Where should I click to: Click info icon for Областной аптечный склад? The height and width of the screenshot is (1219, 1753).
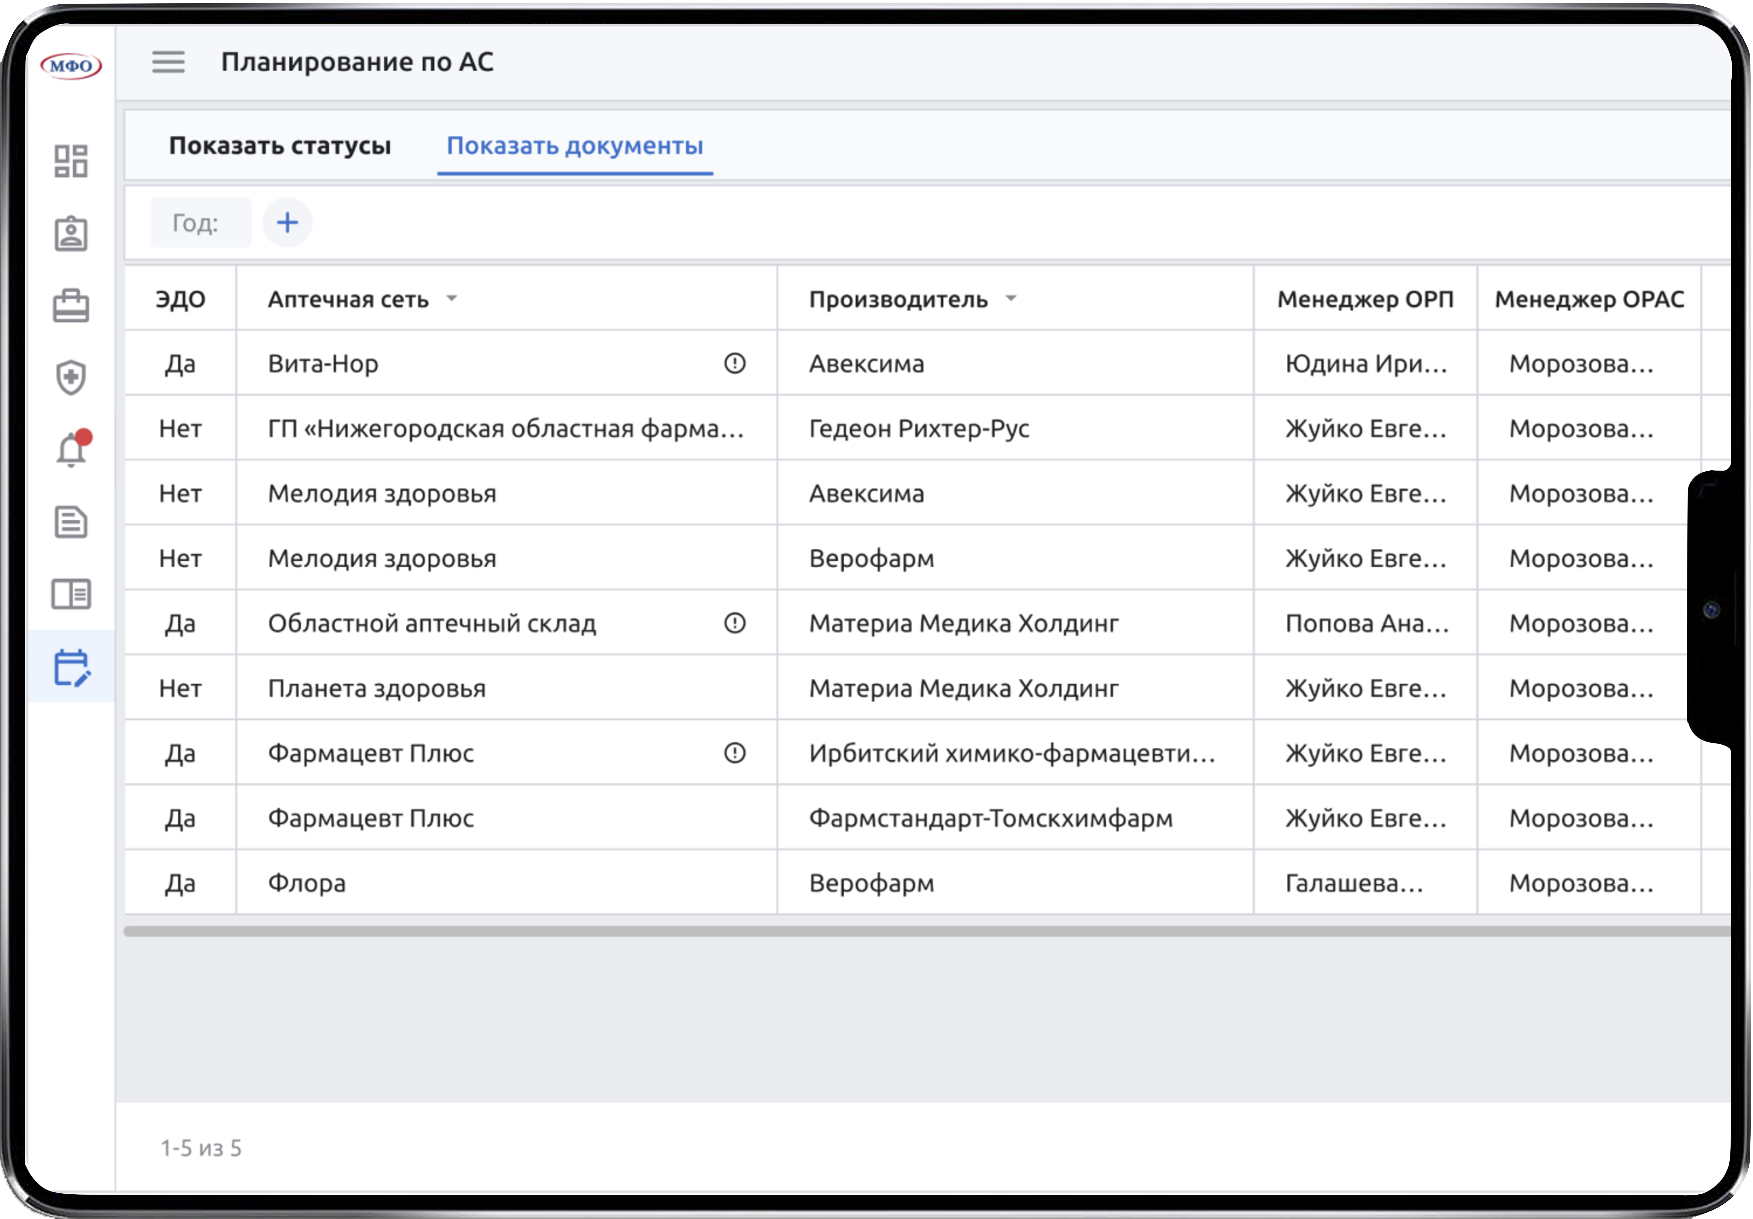click(x=735, y=623)
